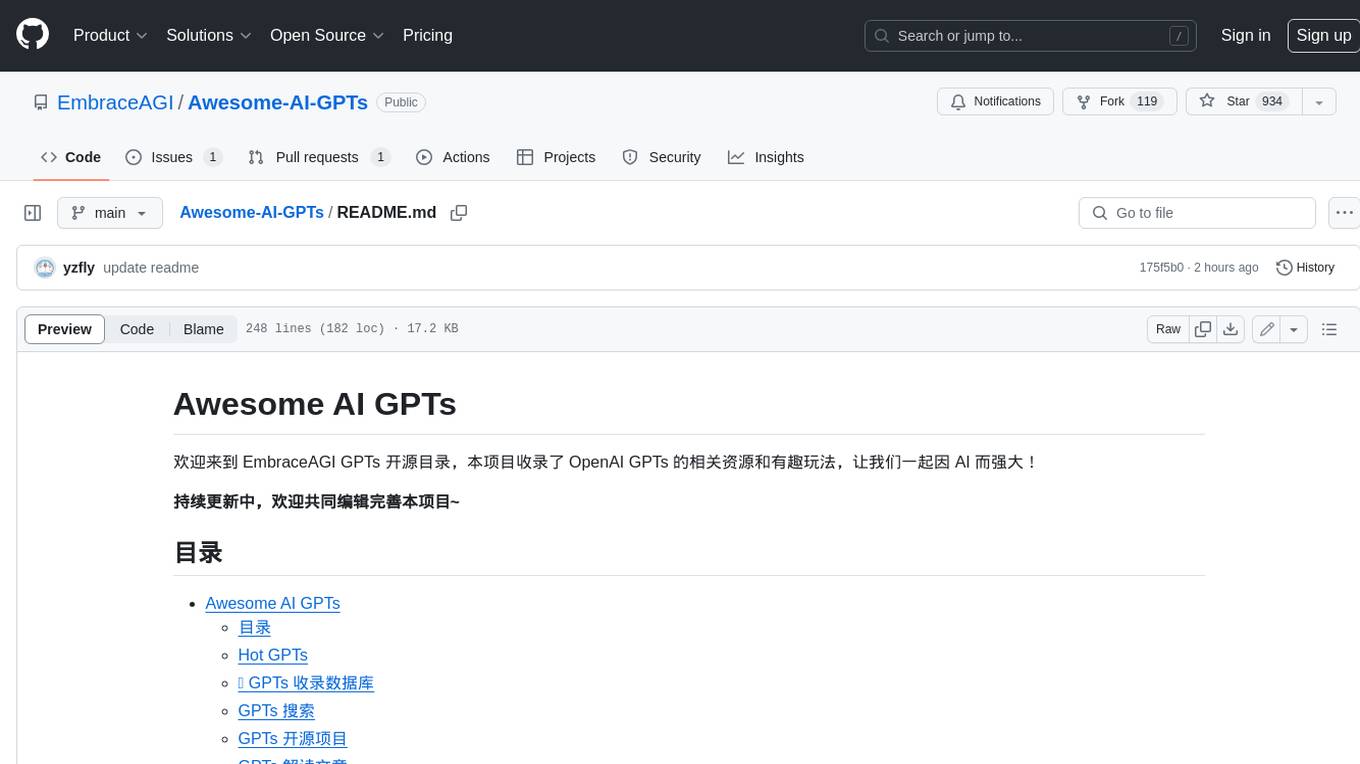Jump to GPTs 收录数据库 section
The height and width of the screenshot is (764, 1360).
(x=306, y=683)
